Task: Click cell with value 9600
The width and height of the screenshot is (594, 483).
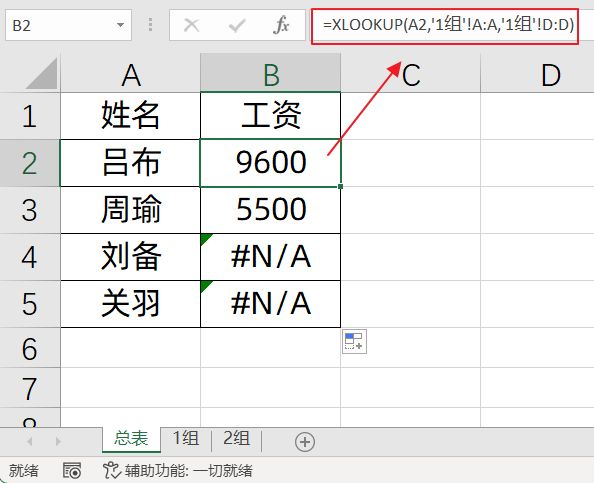Action: tap(270, 163)
